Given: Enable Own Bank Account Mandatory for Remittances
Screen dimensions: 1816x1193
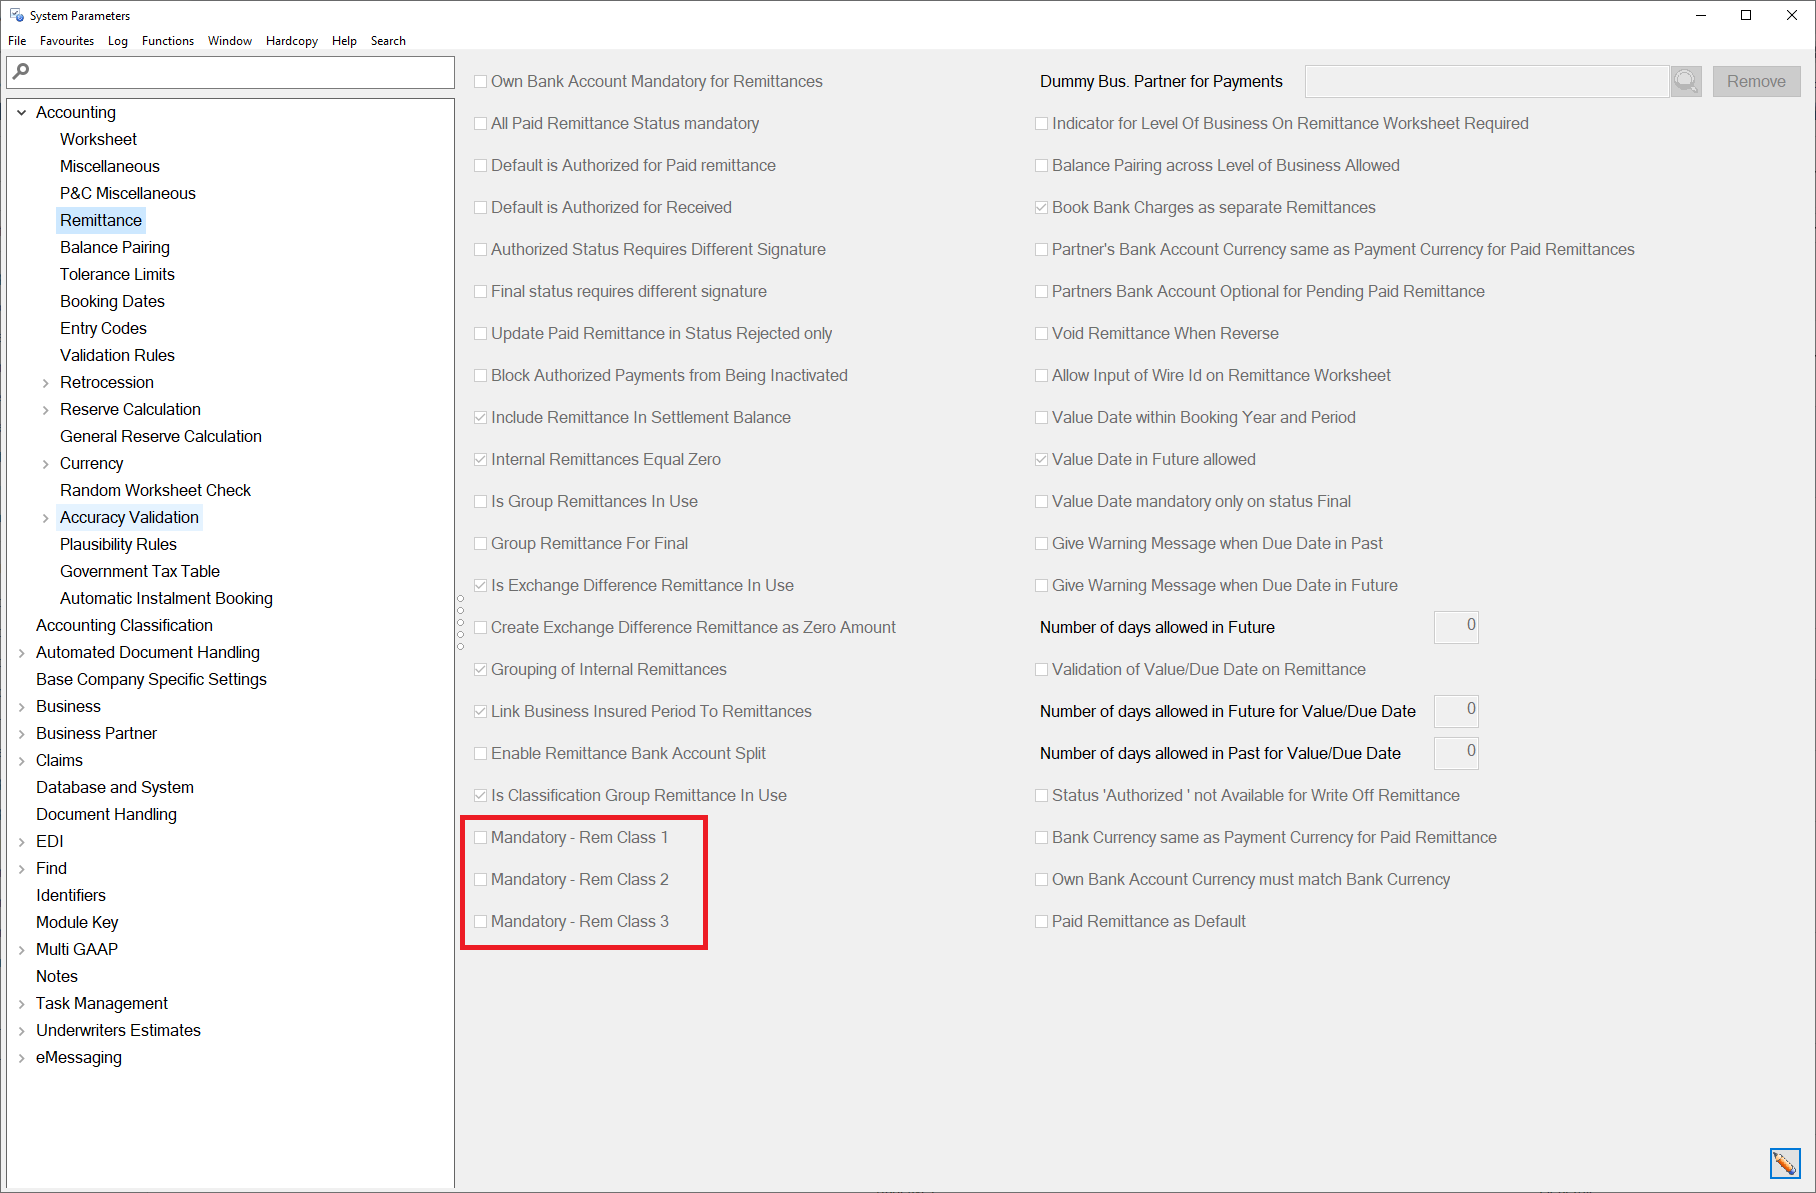Looking at the screenshot, I should tap(481, 81).
